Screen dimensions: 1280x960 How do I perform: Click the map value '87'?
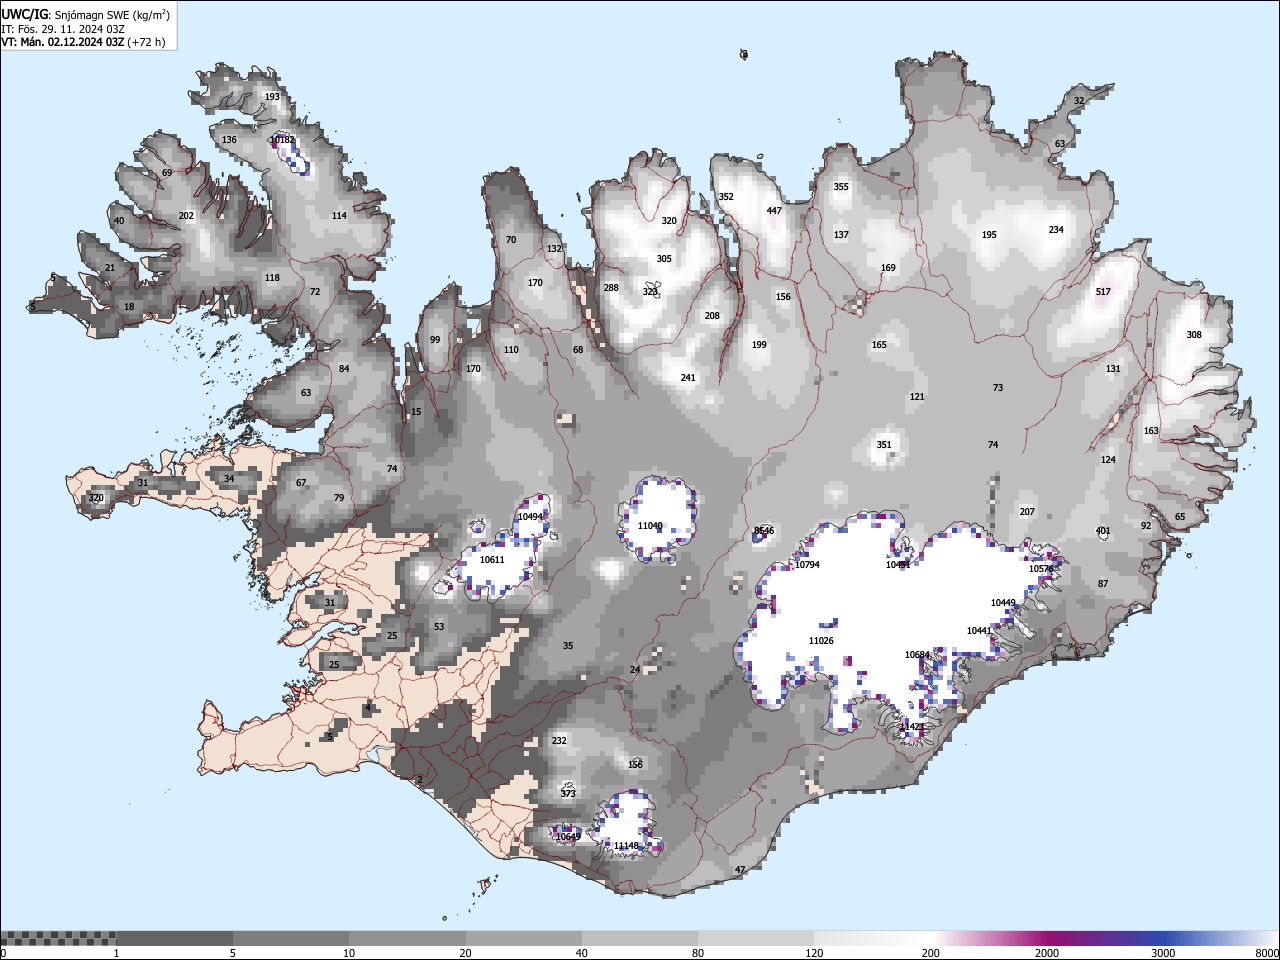tap(1103, 584)
